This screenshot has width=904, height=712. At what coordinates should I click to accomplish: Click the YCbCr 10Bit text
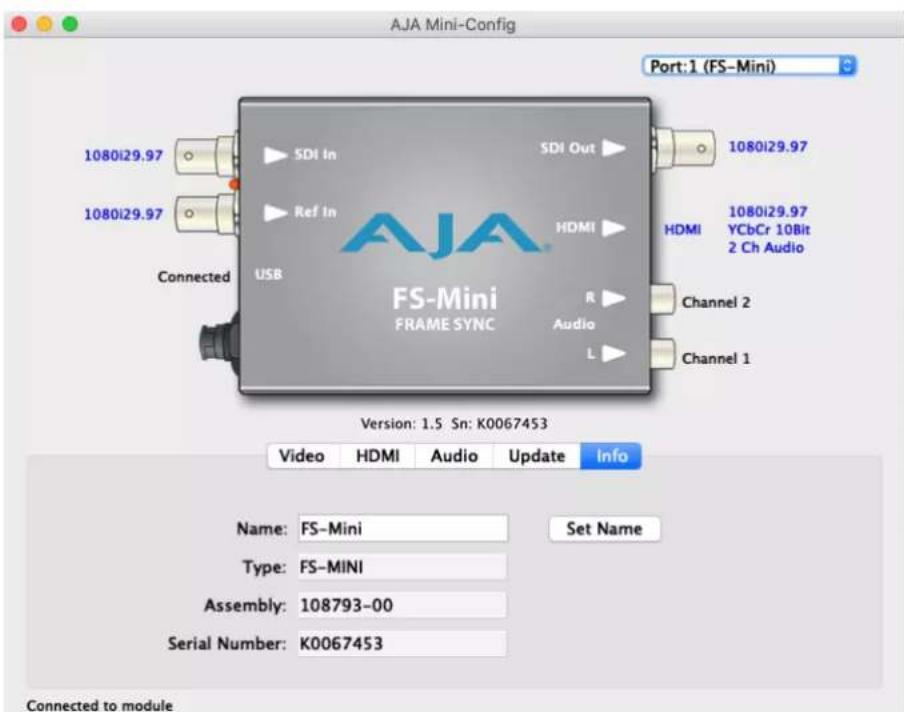click(x=769, y=229)
